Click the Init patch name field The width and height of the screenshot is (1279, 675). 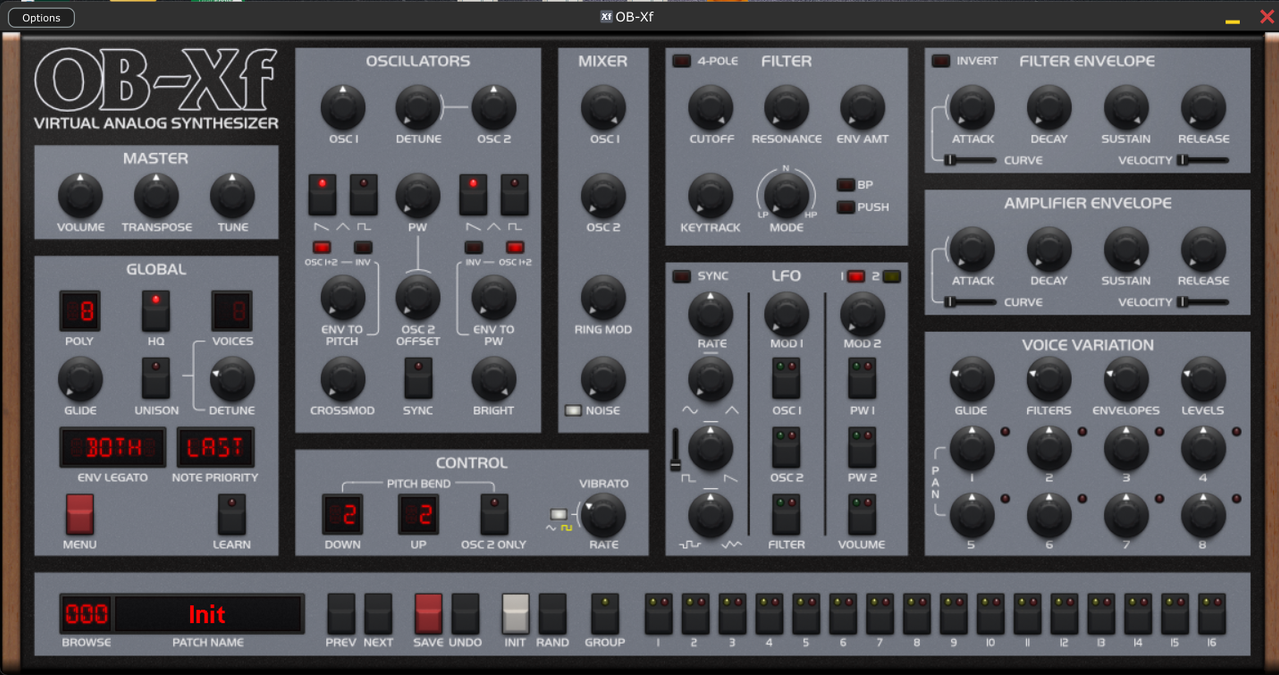pos(208,614)
